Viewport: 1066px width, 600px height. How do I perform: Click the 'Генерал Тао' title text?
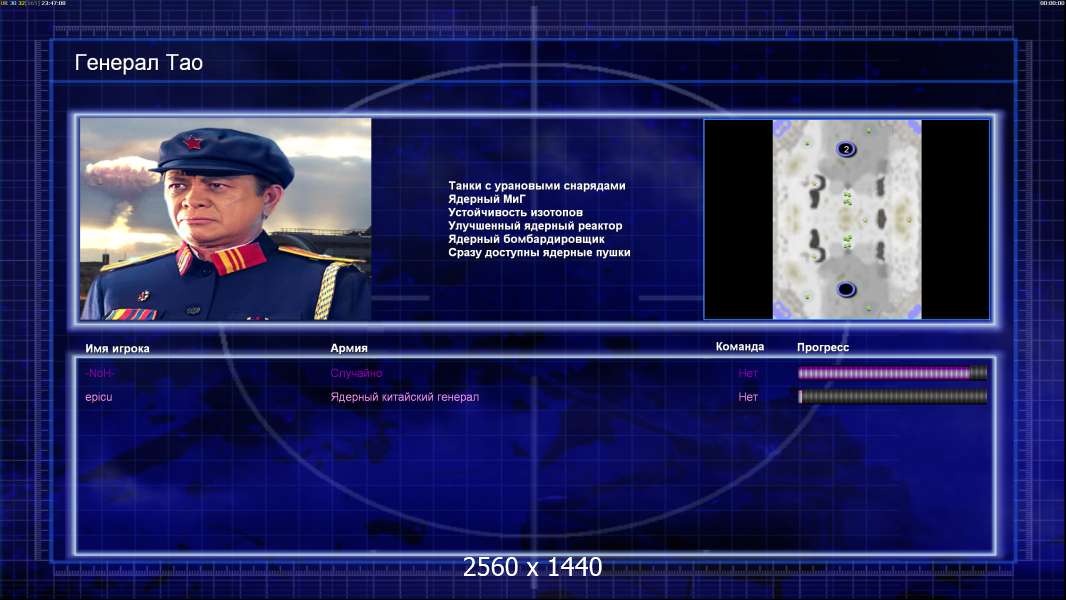139,63
